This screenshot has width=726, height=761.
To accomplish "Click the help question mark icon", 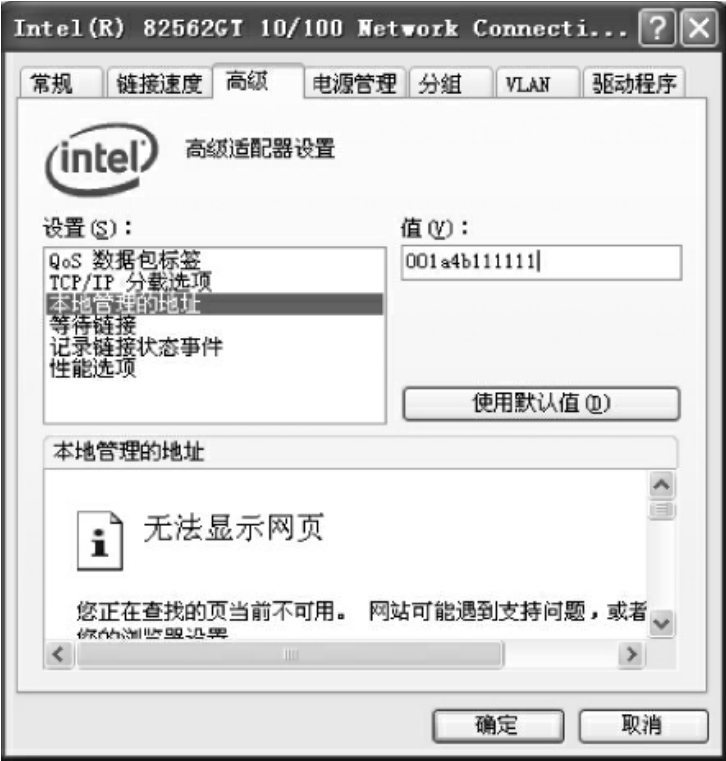I will [657, 28].
